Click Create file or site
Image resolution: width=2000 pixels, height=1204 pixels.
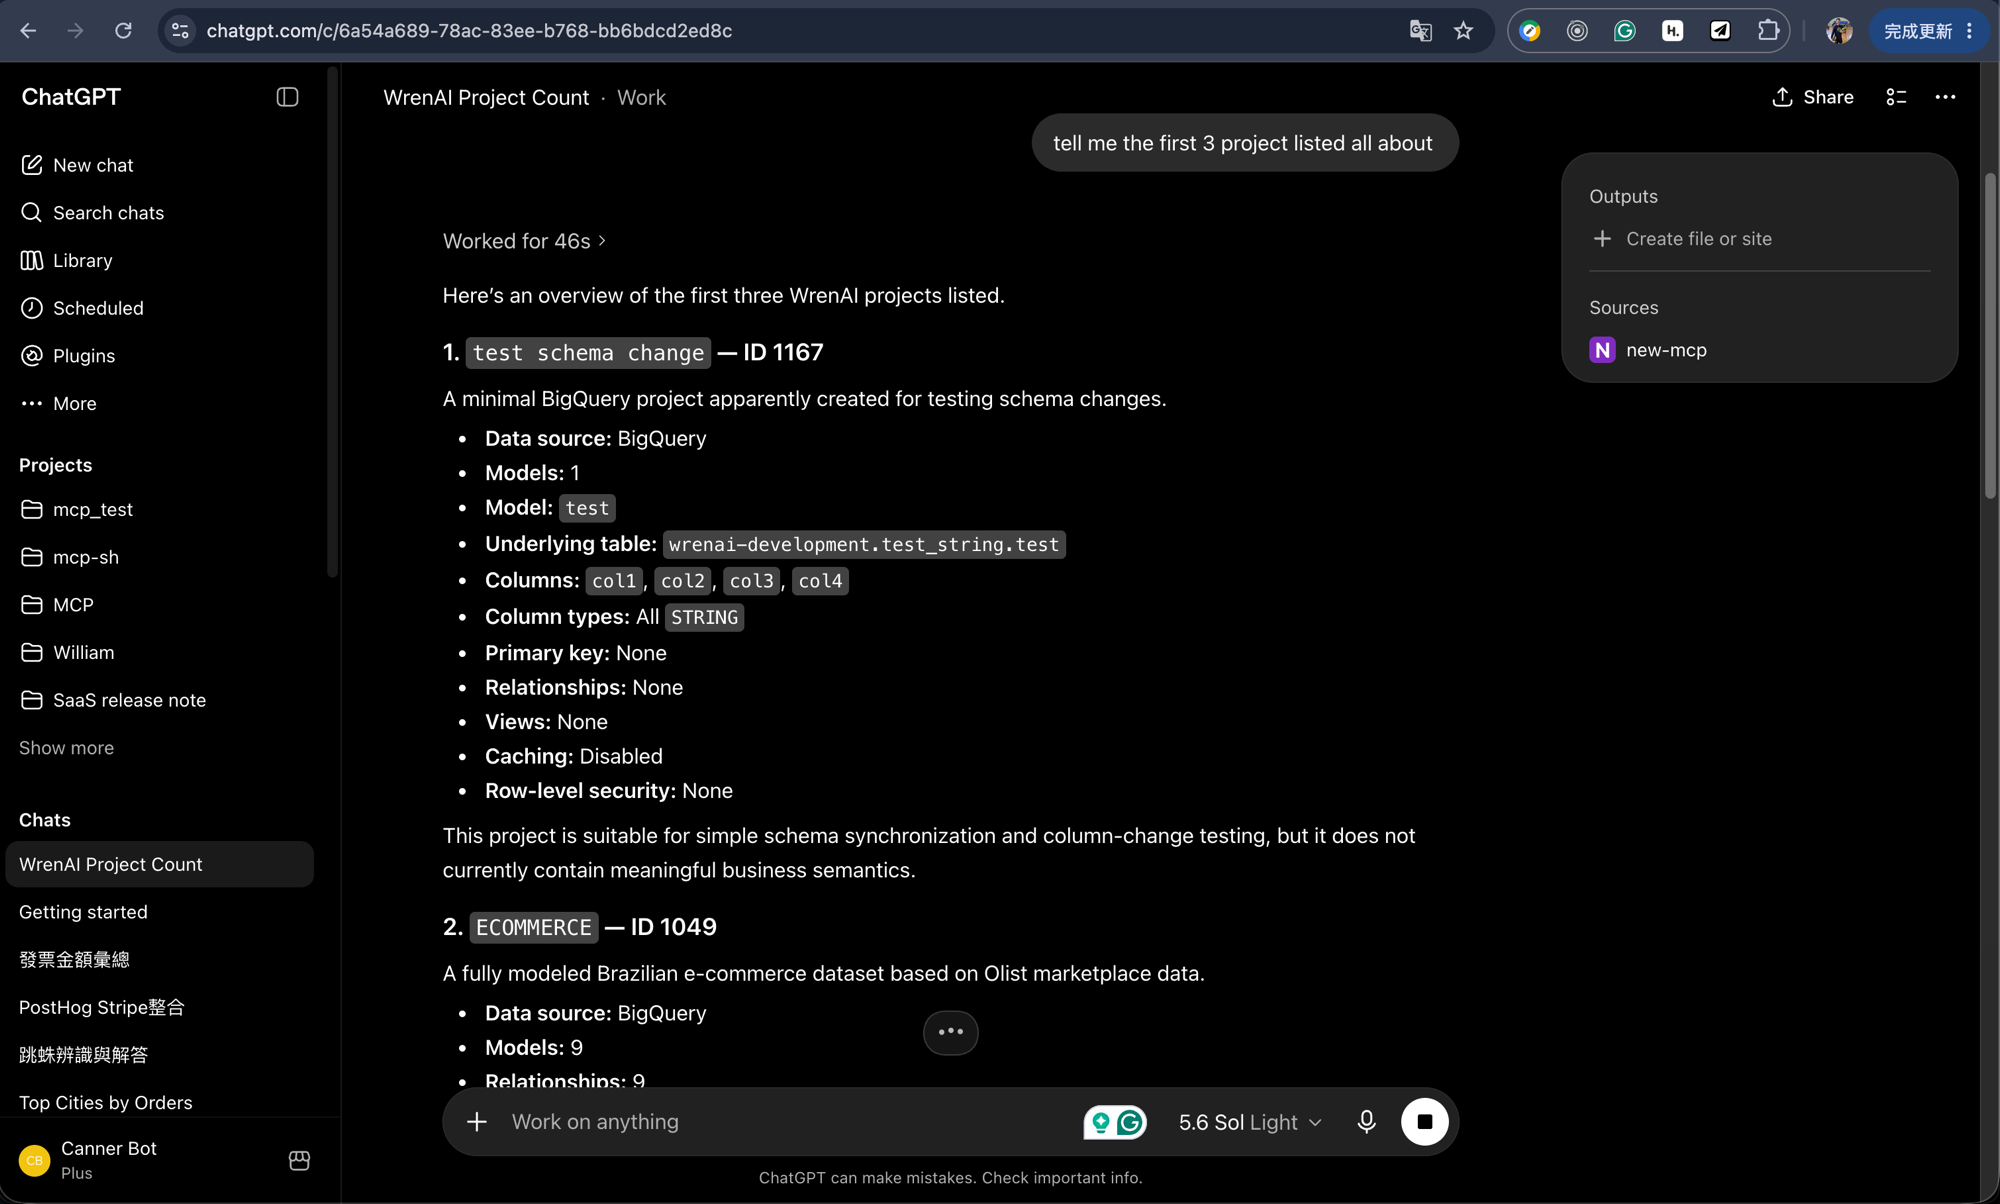coord(1682,239)
